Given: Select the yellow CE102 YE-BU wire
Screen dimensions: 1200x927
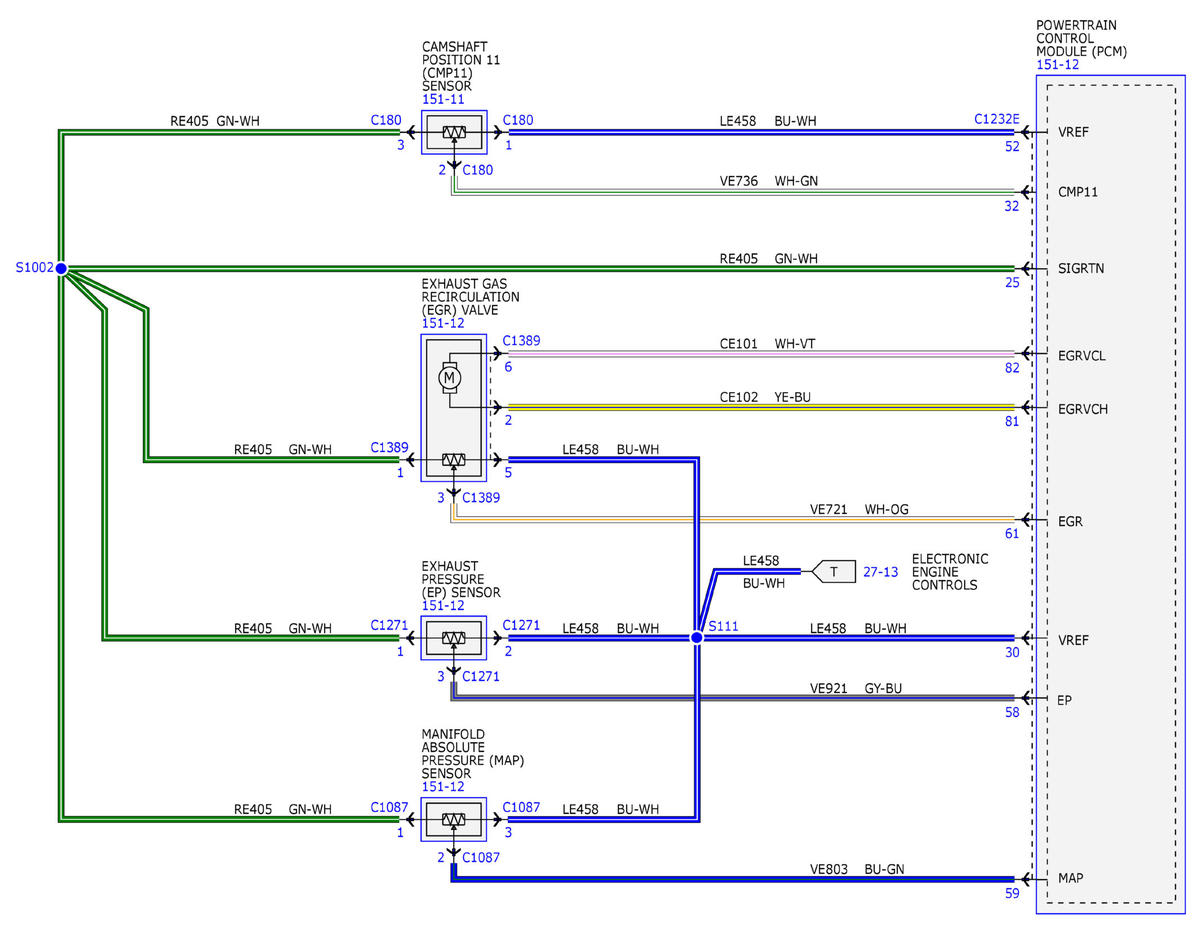Looking at the screenshot, I should (762, 407).
